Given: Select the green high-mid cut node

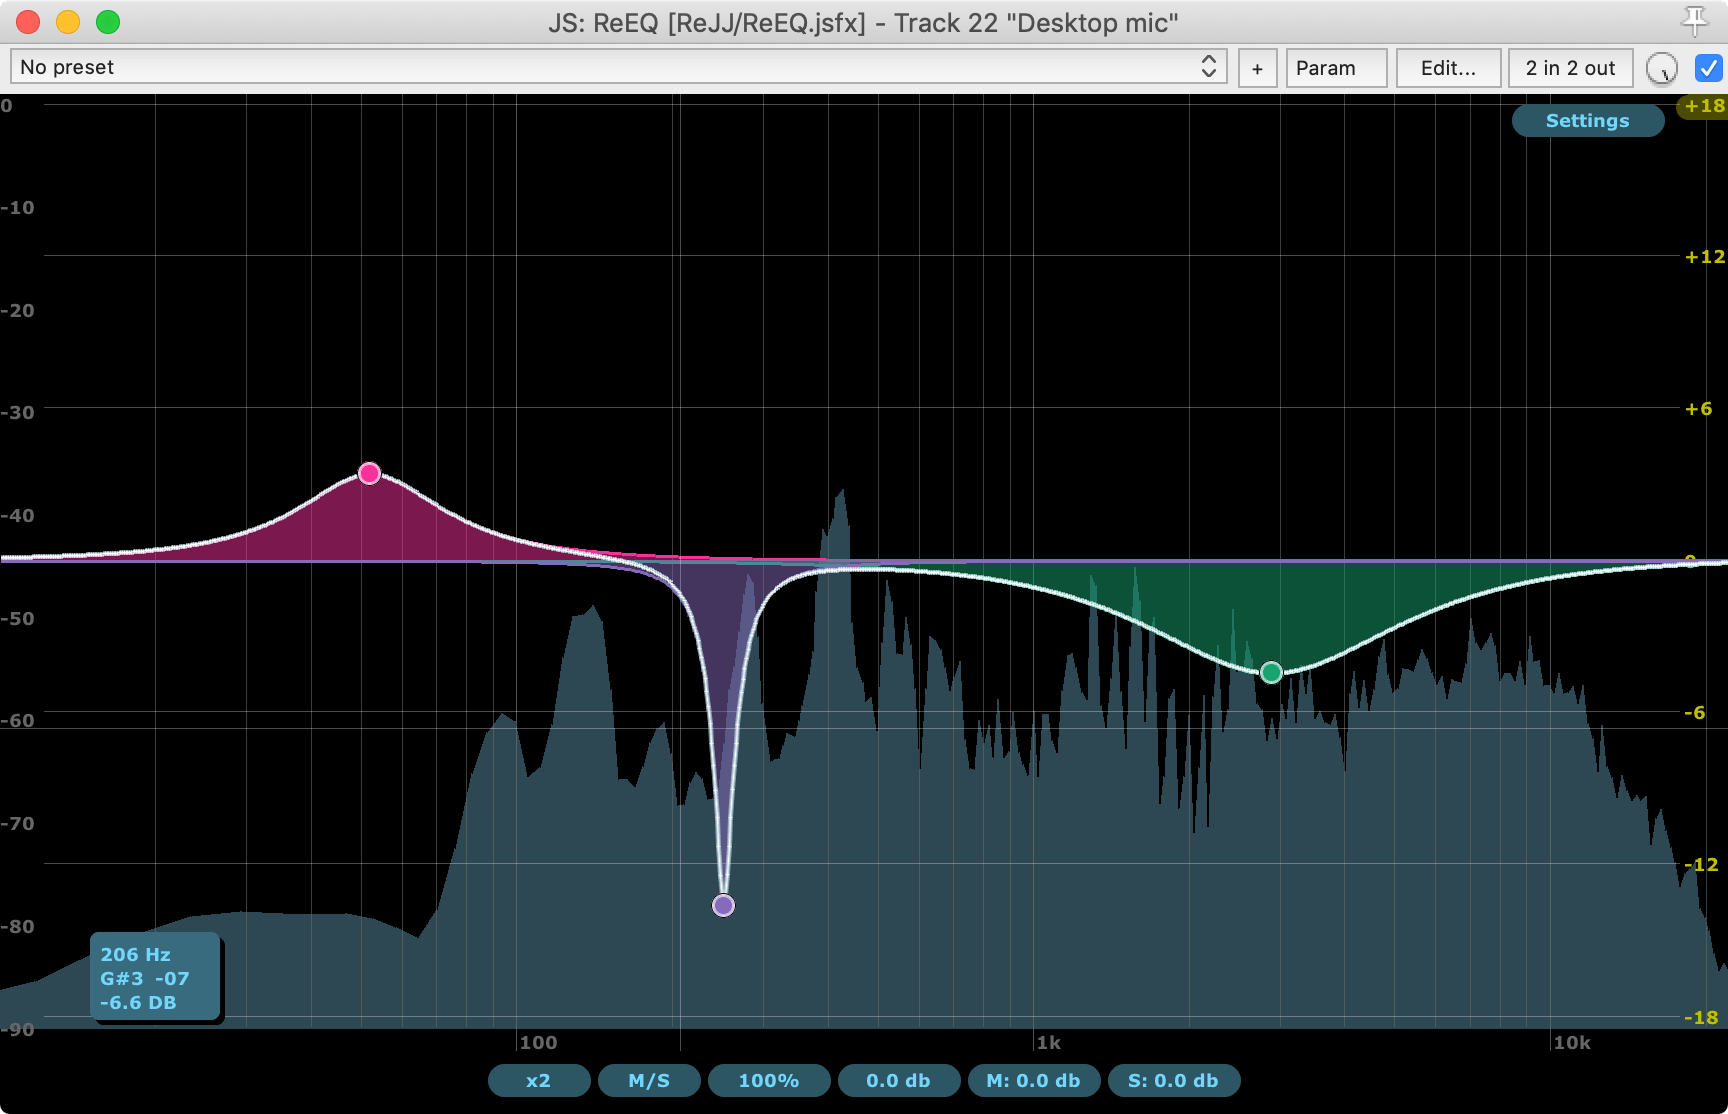Looking at the screenshot, I should [1271, 672].
